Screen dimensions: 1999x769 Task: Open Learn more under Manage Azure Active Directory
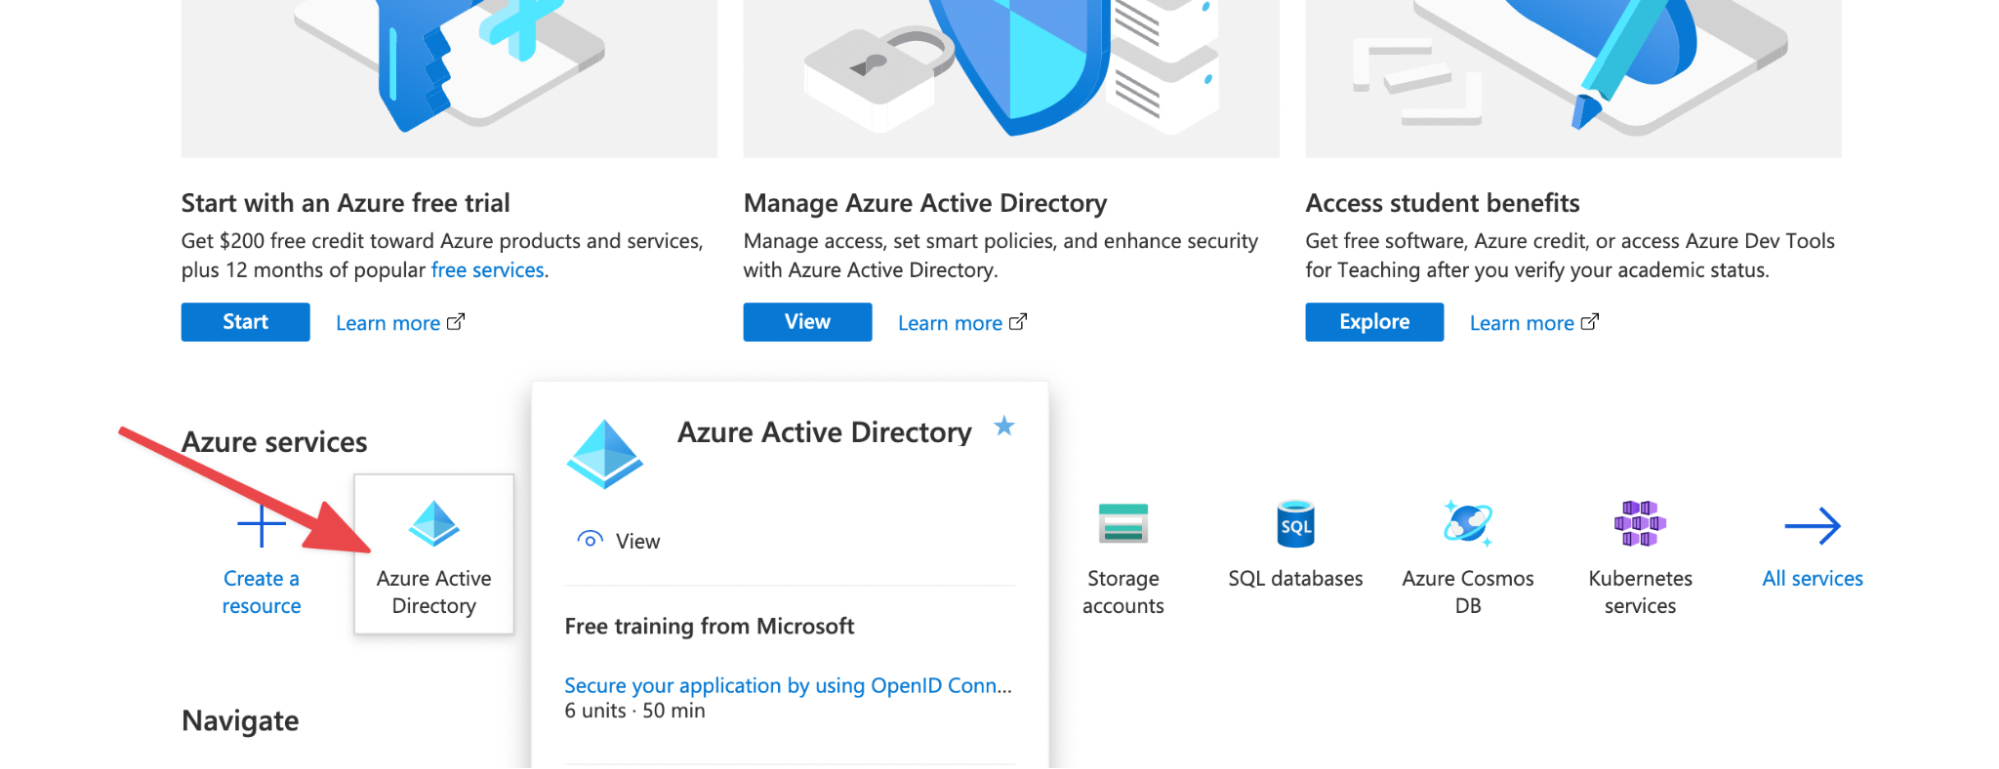tap(950, 323)
